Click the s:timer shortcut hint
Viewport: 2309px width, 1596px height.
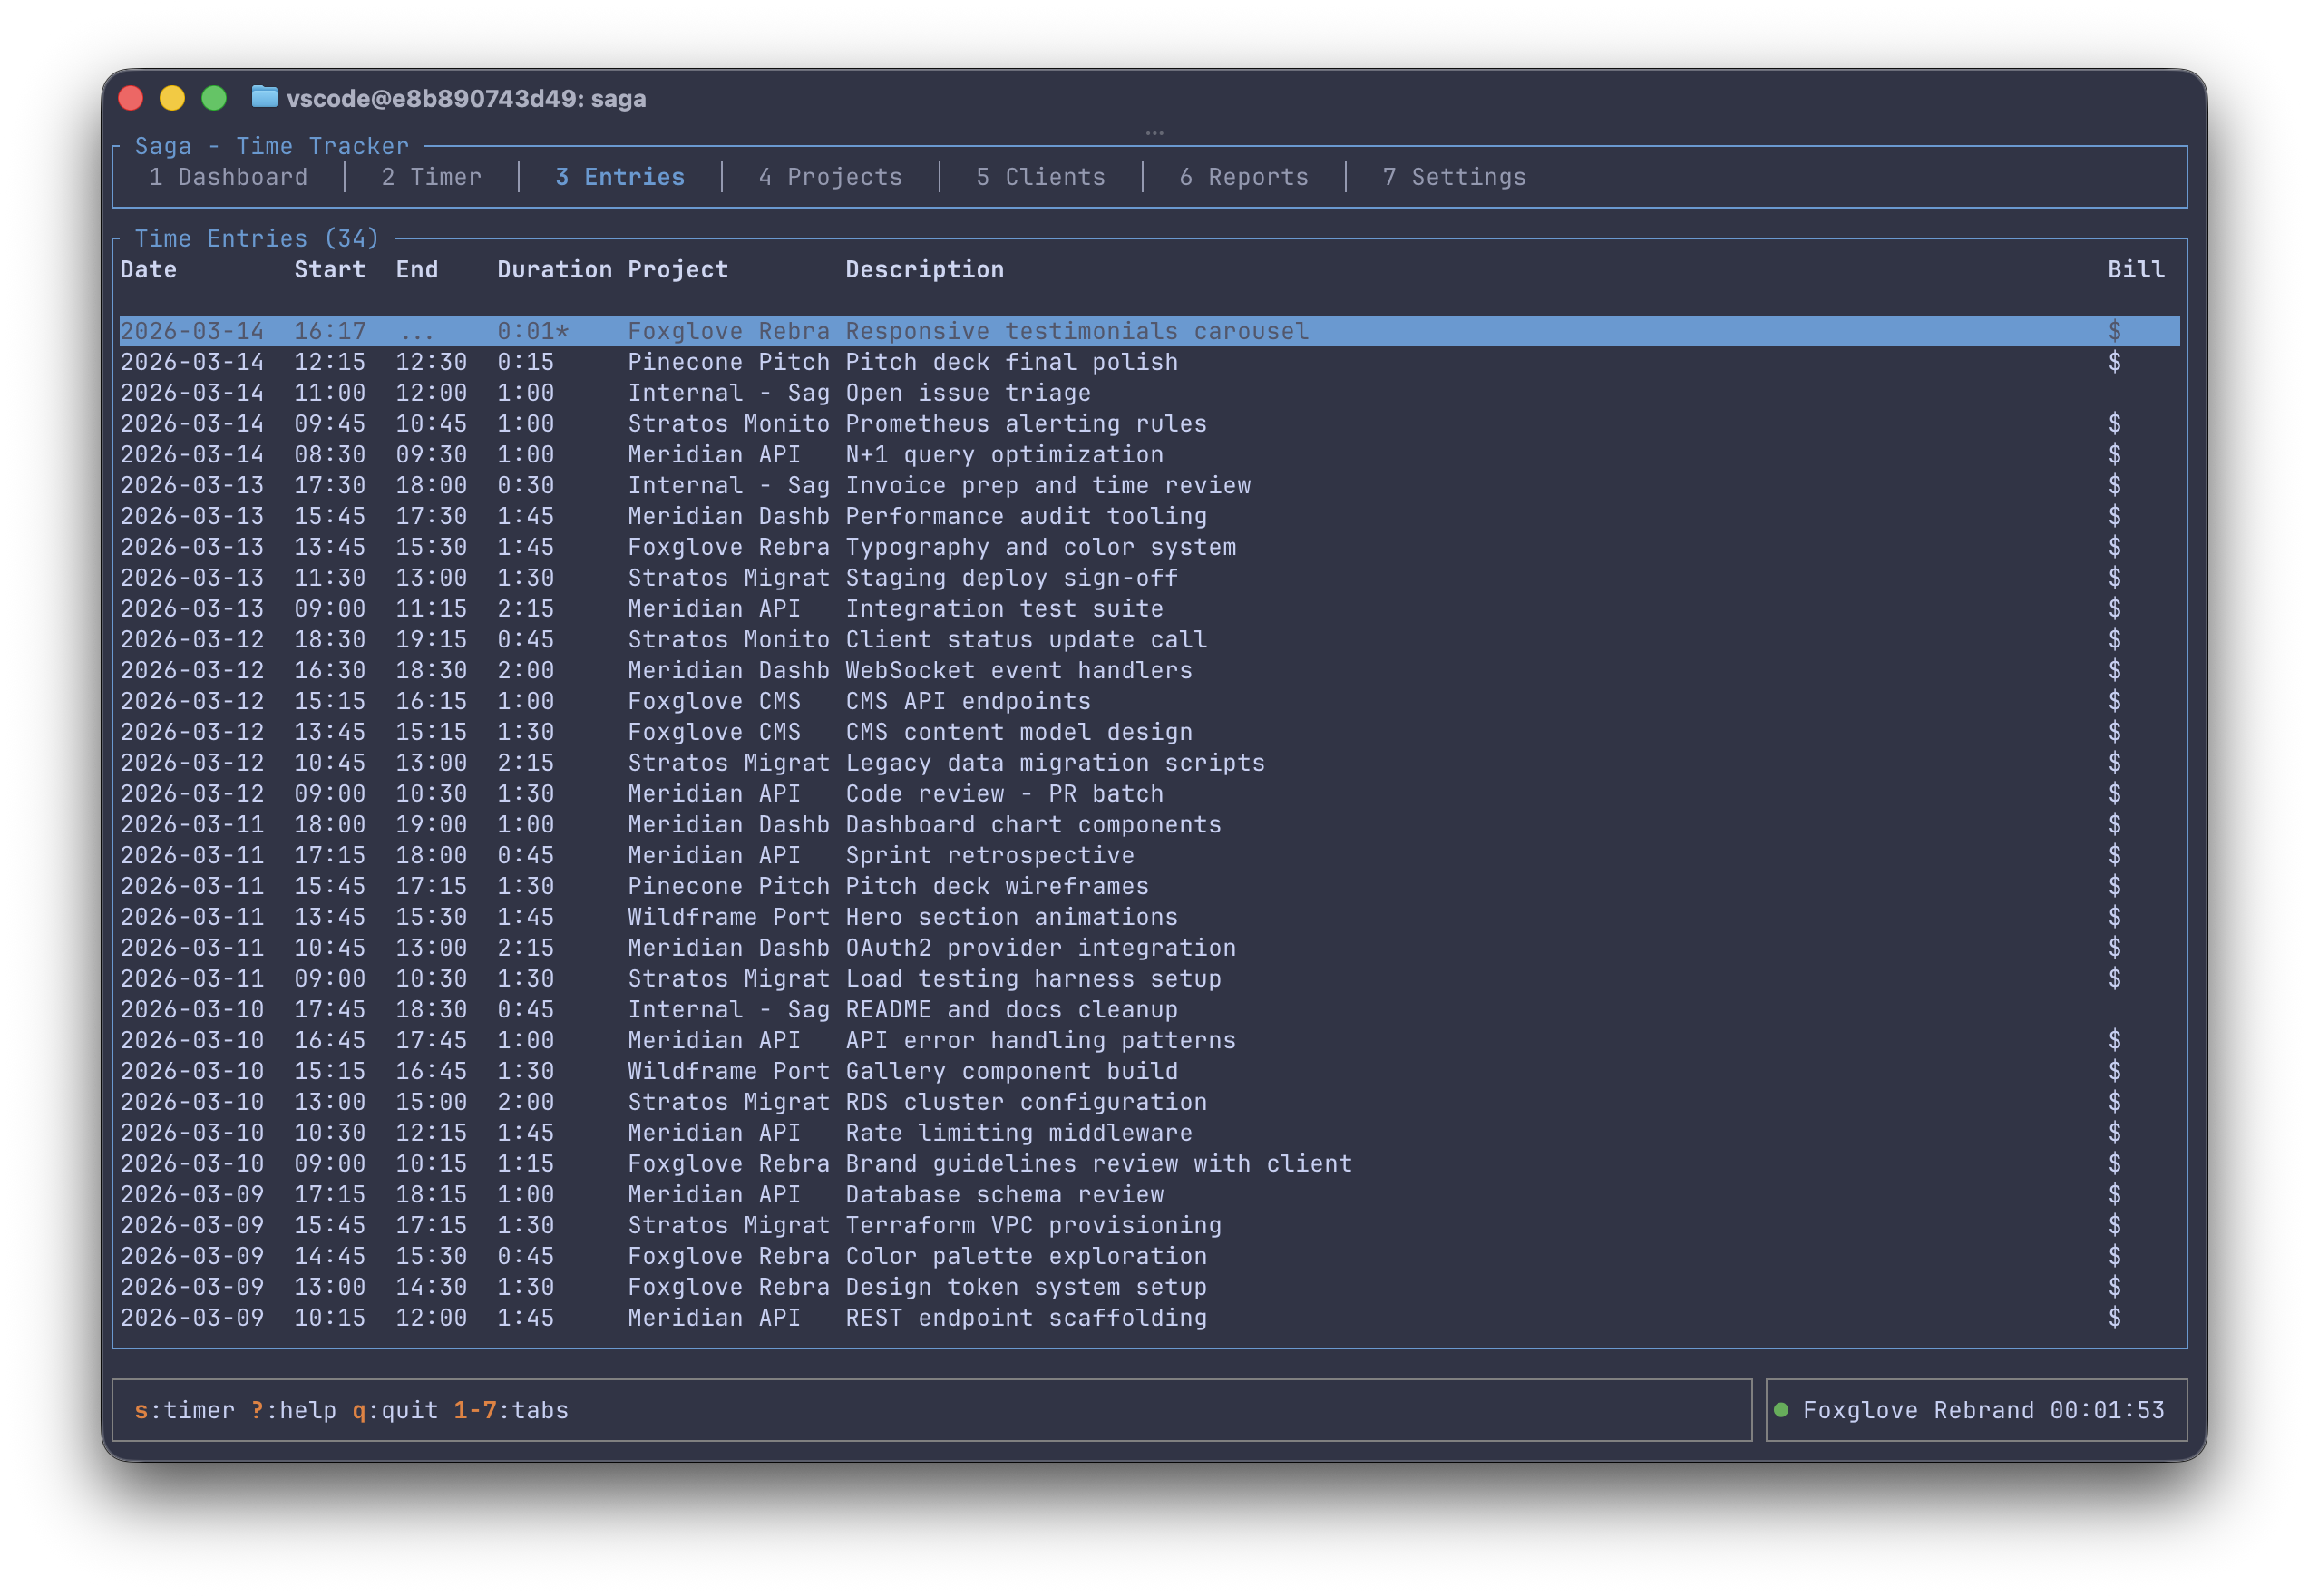coord(184,1410)
